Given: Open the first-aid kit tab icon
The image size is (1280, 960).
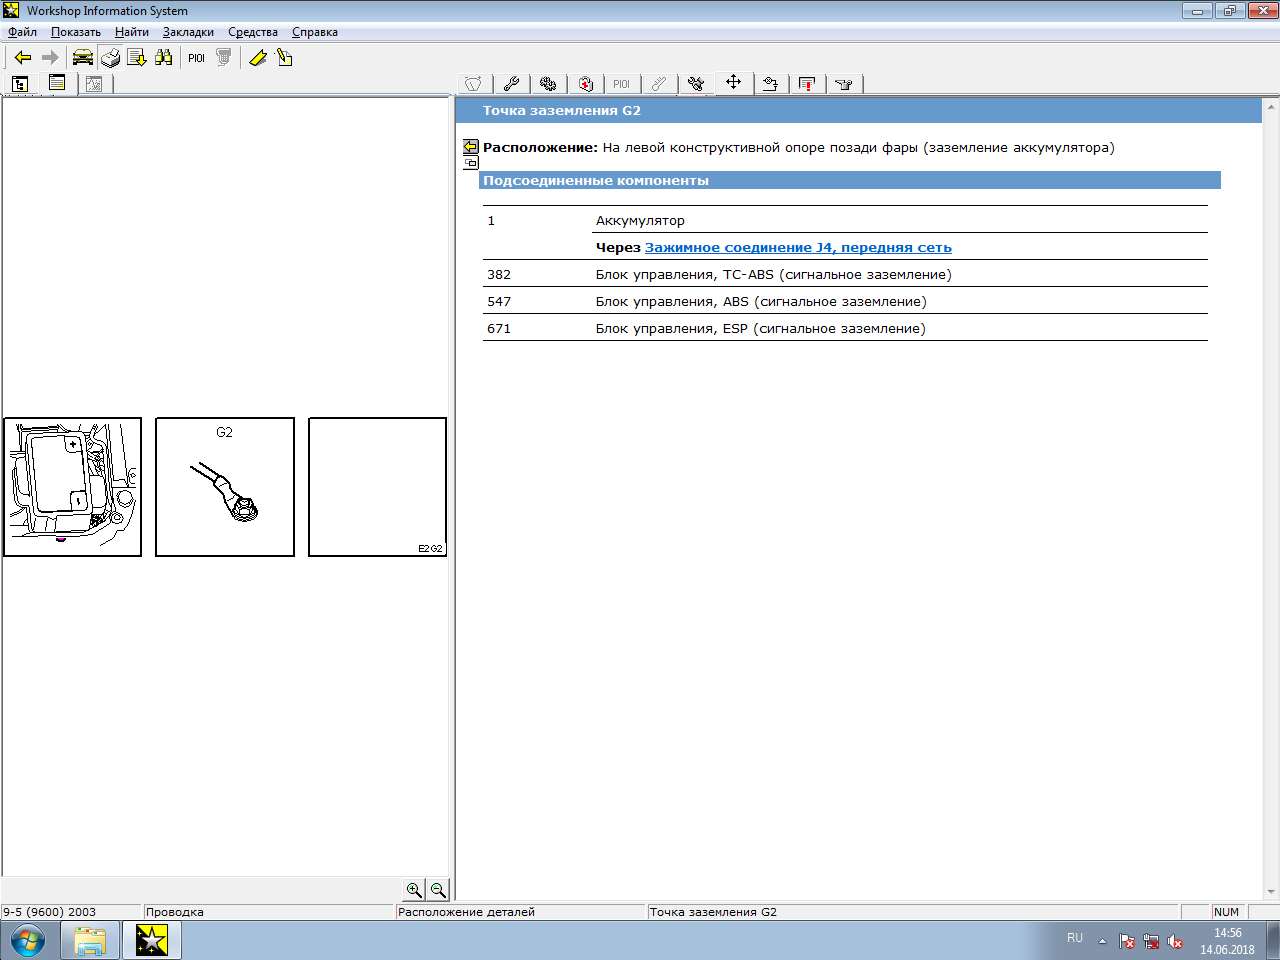Looking at the screenshot, I should pos(586,84).
